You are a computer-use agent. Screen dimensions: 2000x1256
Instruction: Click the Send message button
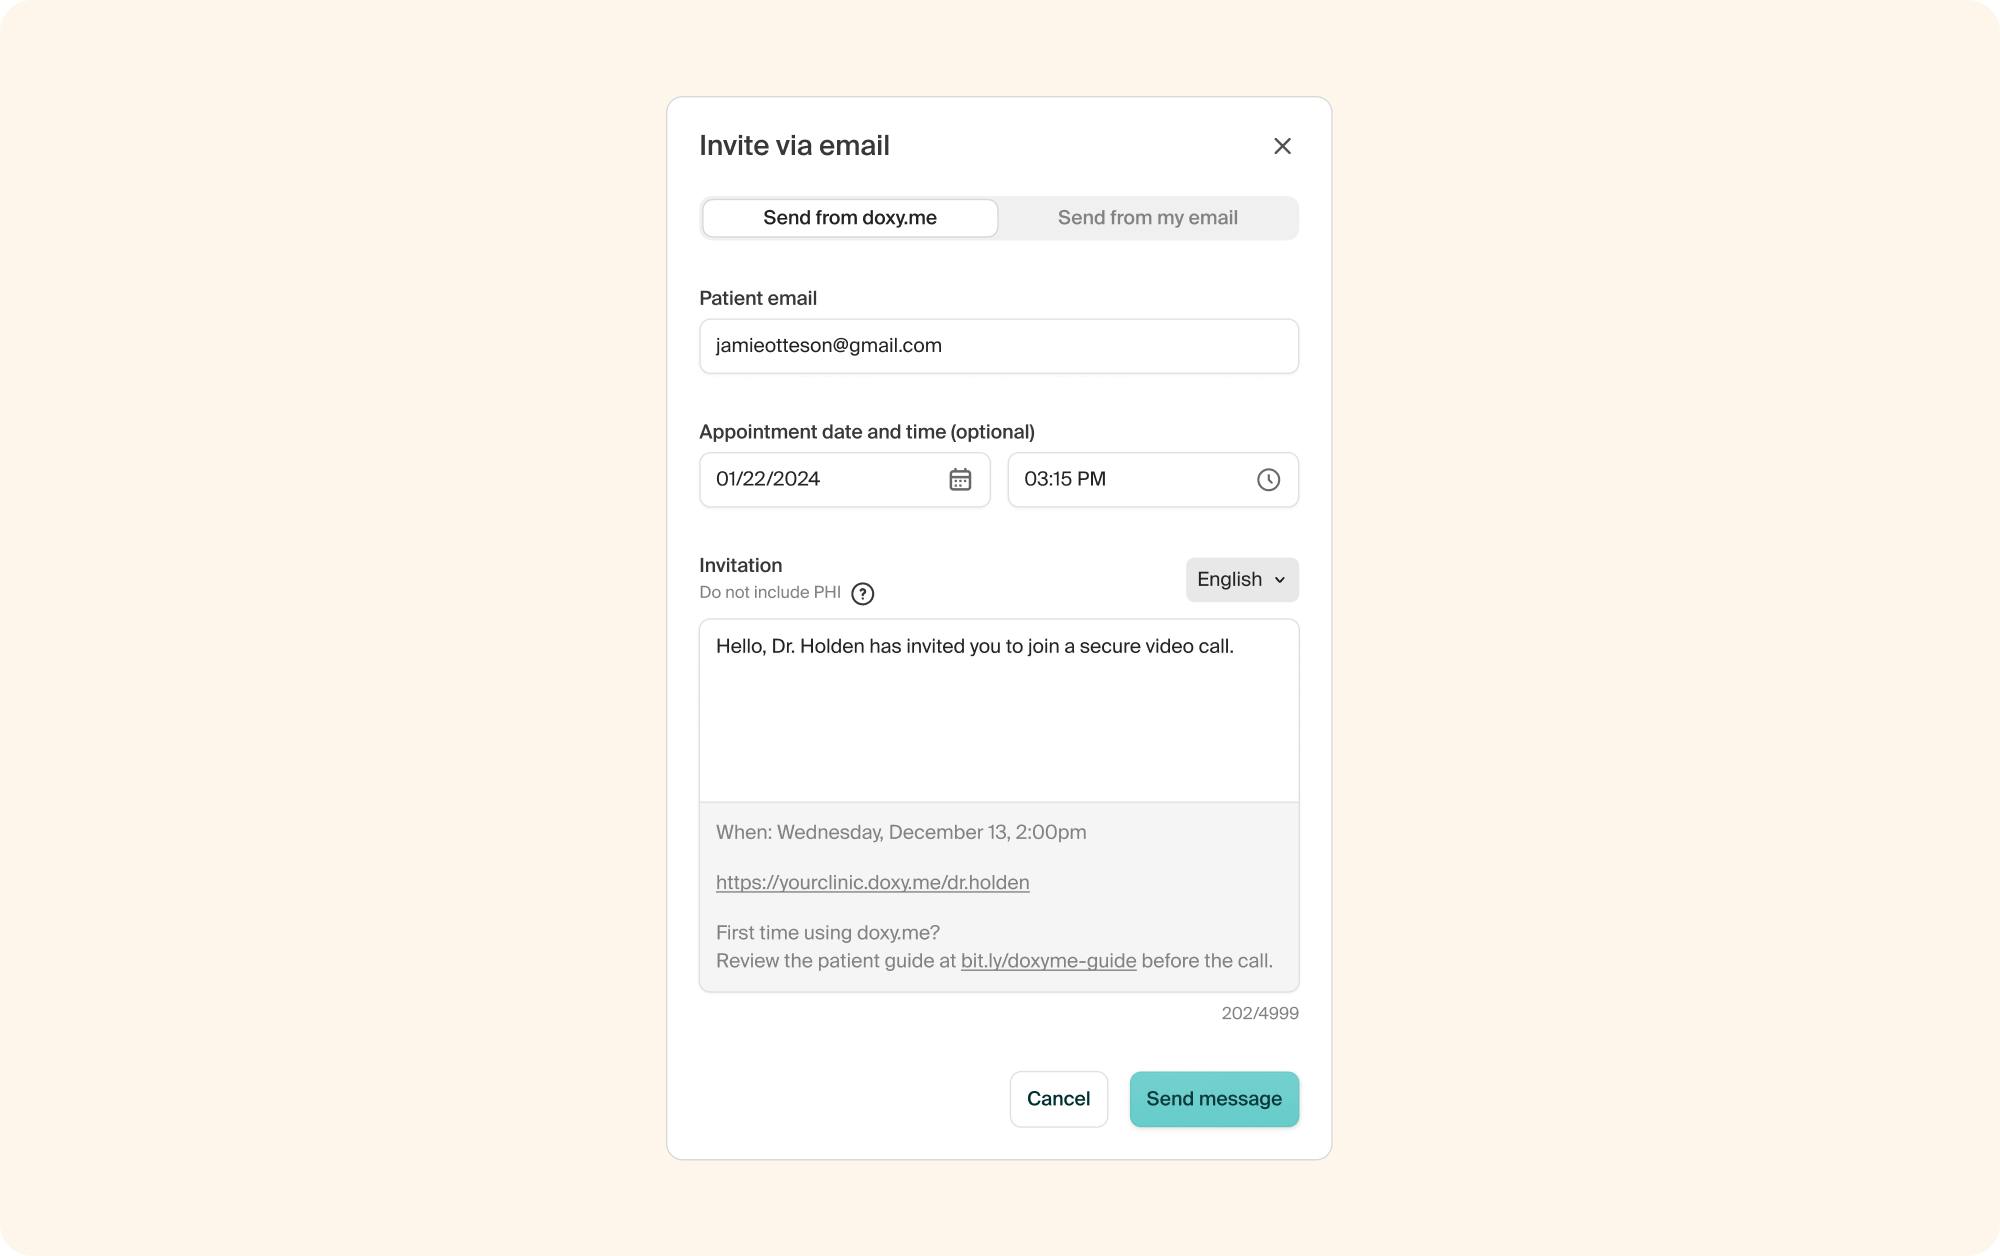click(x=1213, y=1099)
